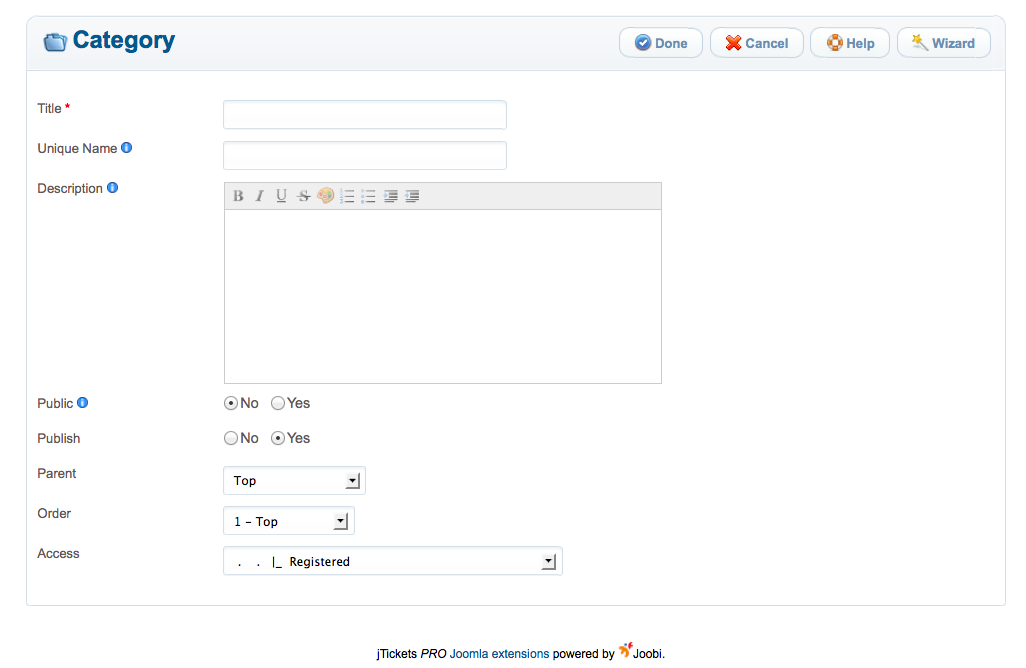1026x668 pixels.
Task: Click the Order label
Action: point(54,514)
